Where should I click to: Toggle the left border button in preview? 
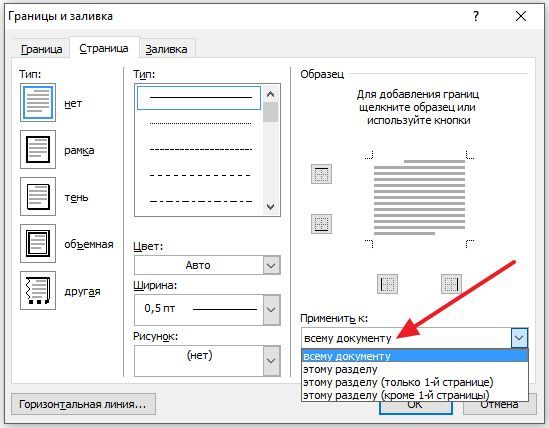pos(387,284)
